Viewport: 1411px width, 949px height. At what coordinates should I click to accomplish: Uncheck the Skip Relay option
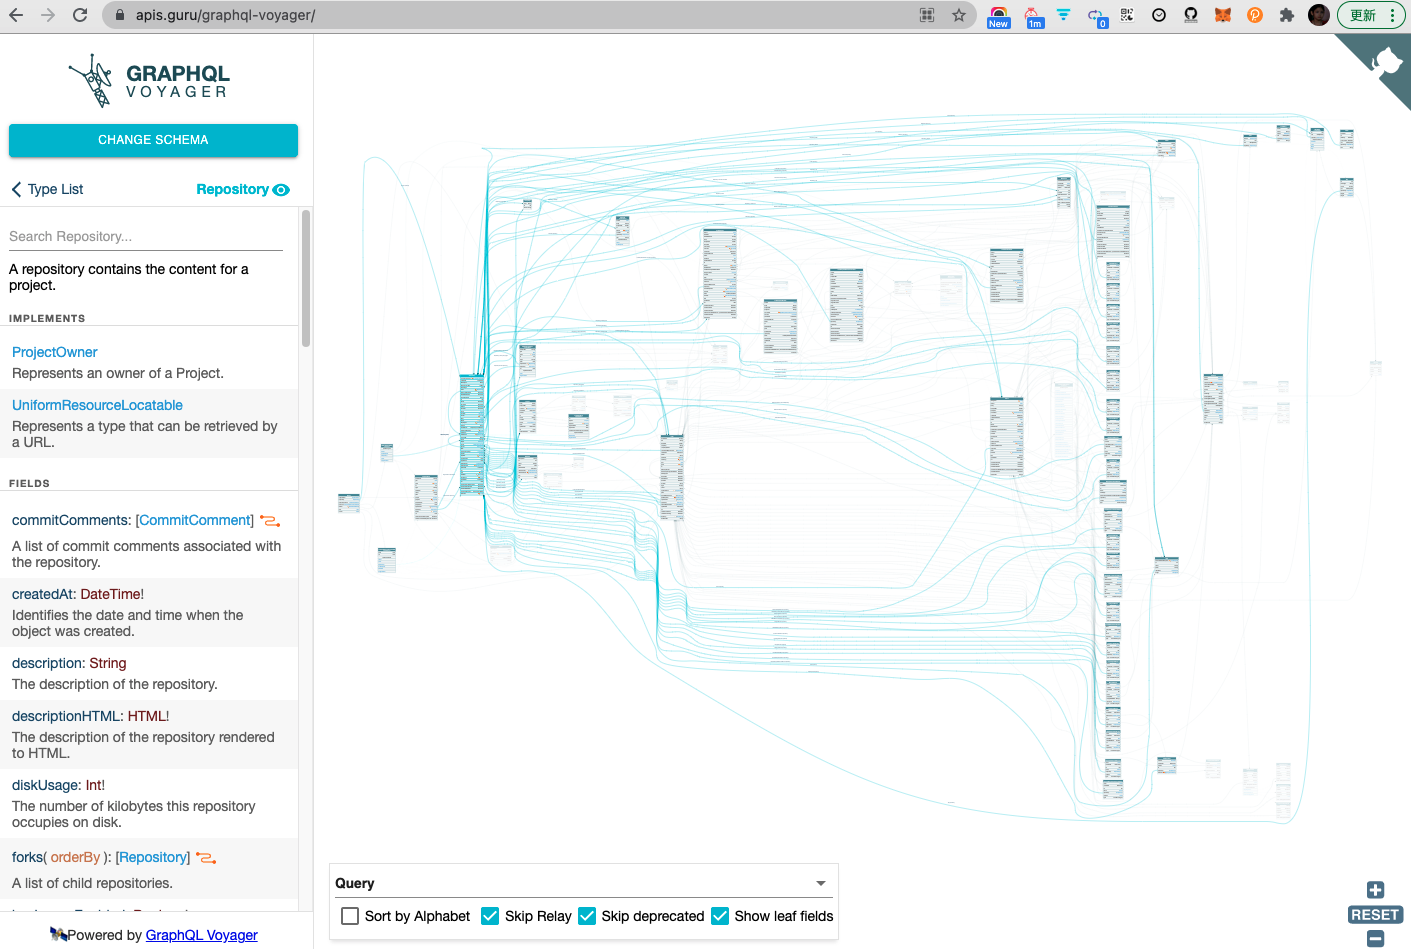[x=490, y=916]
